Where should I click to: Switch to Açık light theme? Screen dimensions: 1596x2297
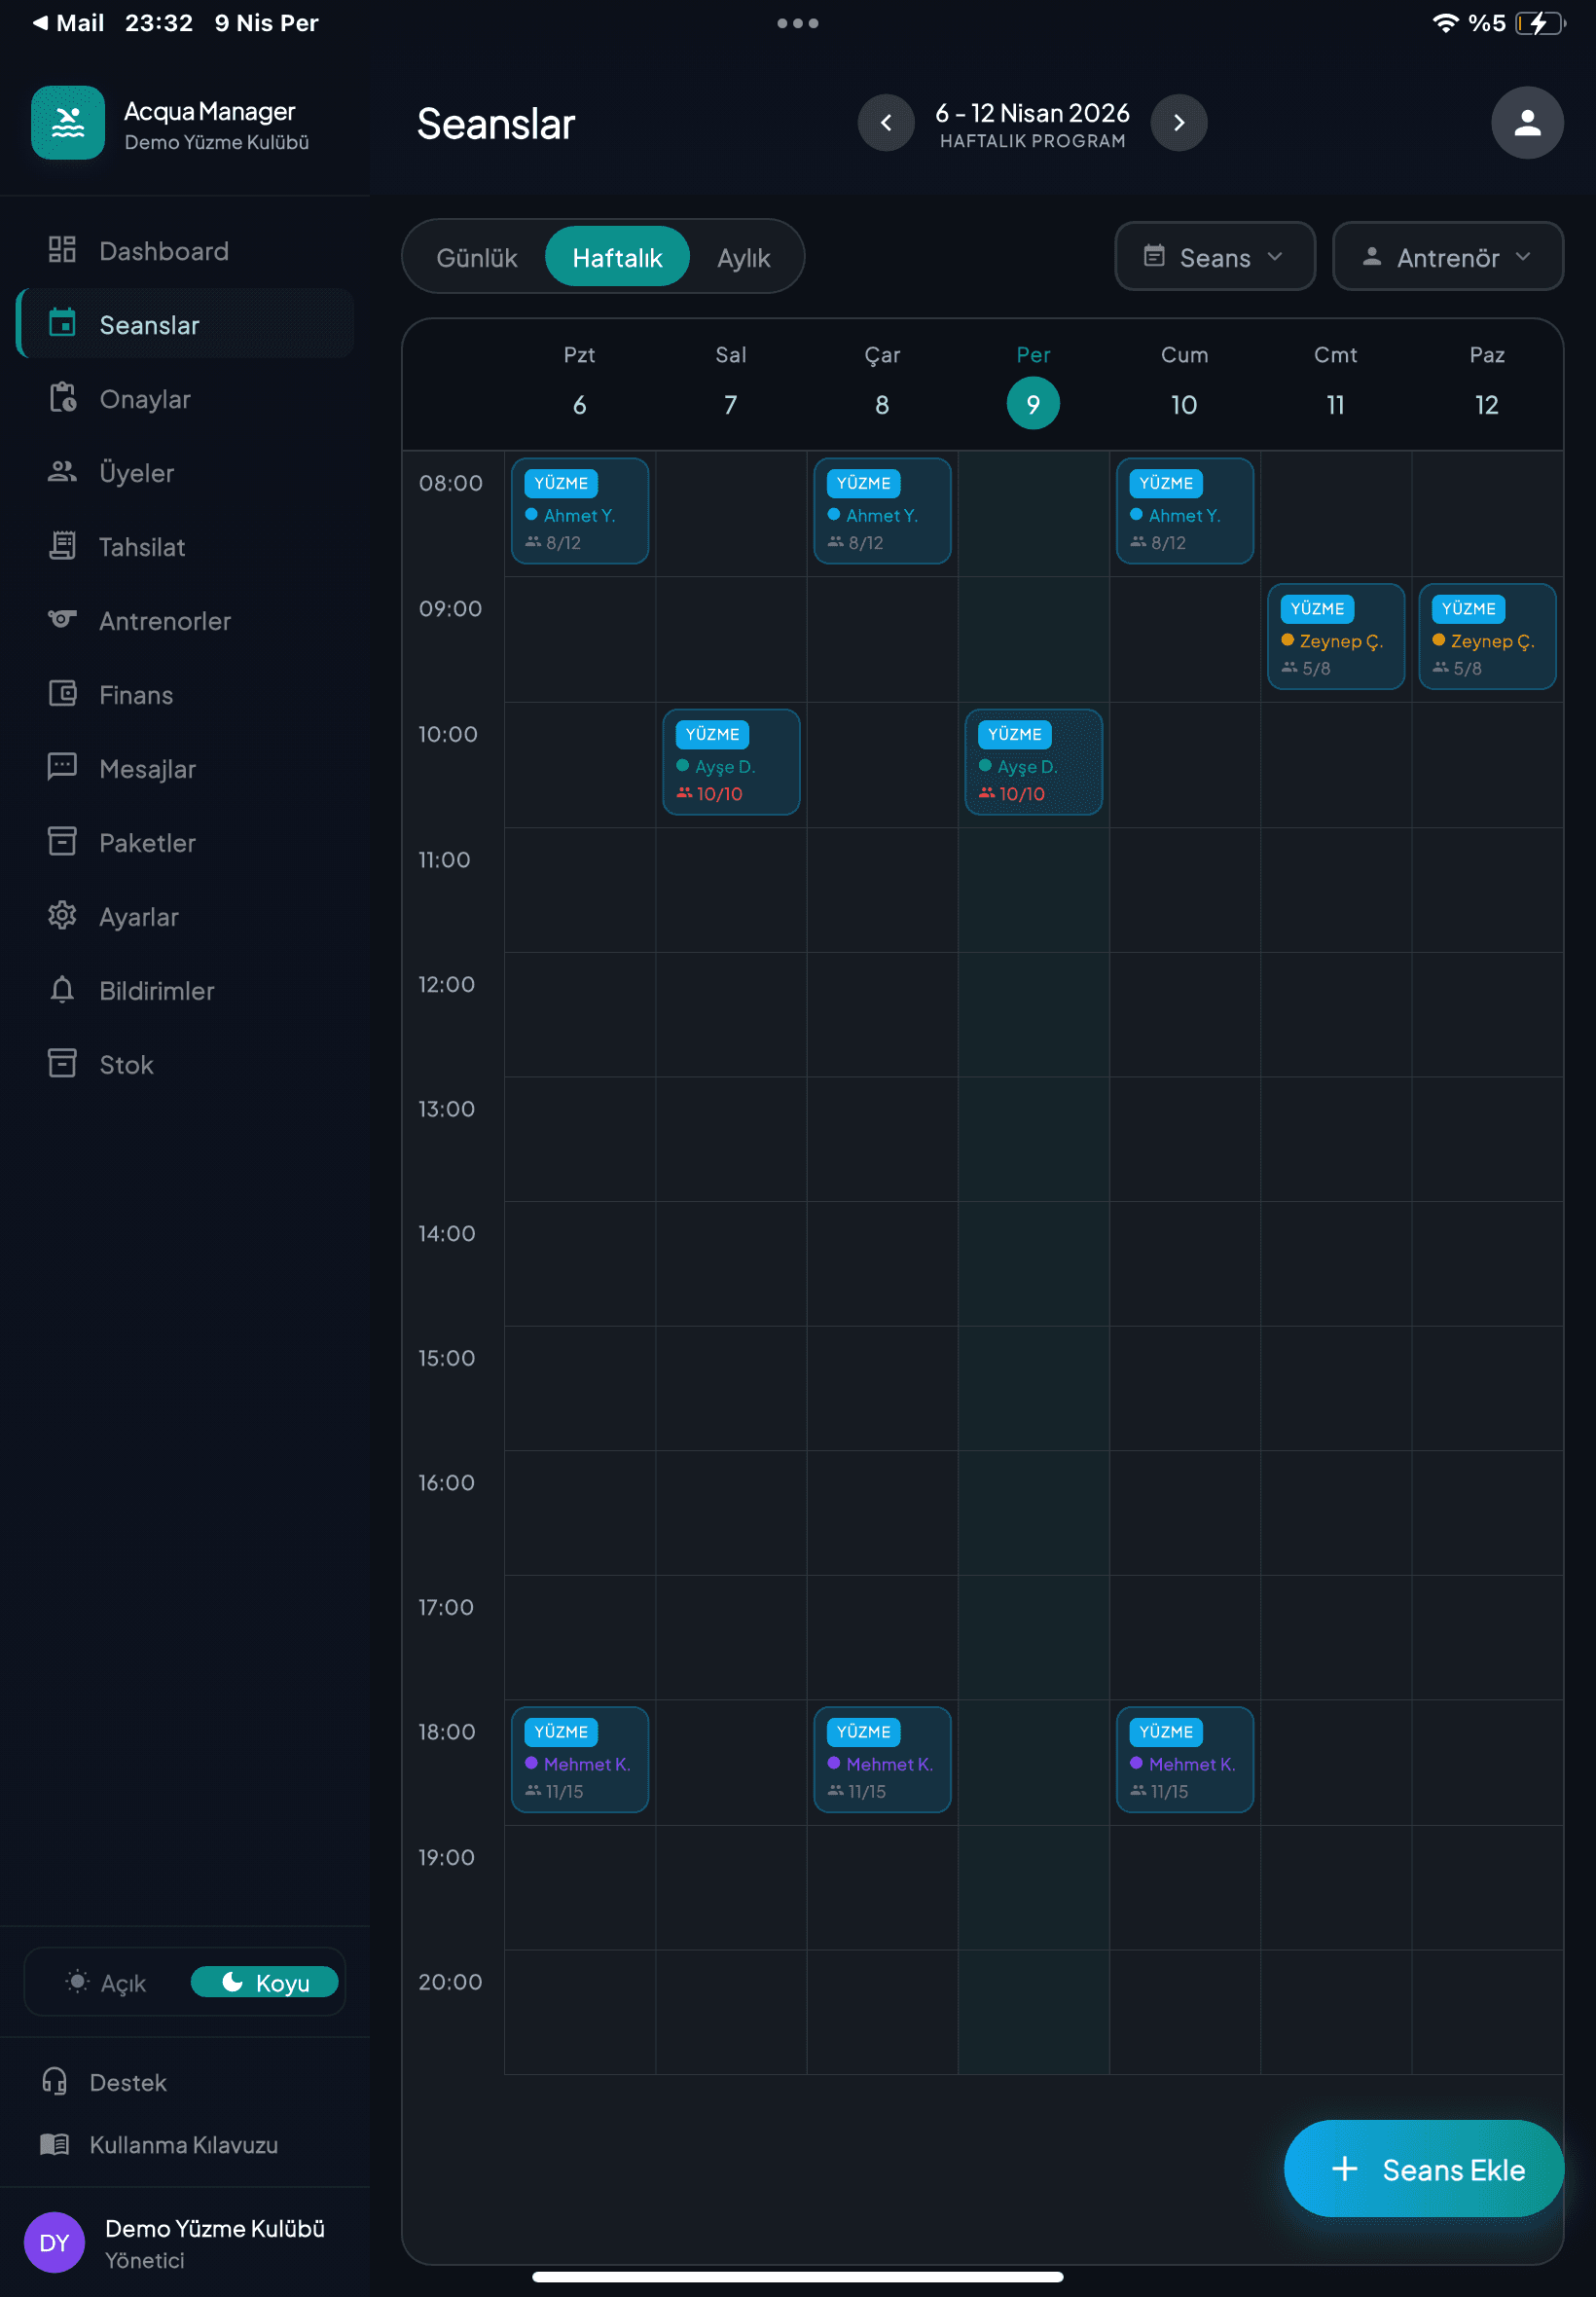106,1983
